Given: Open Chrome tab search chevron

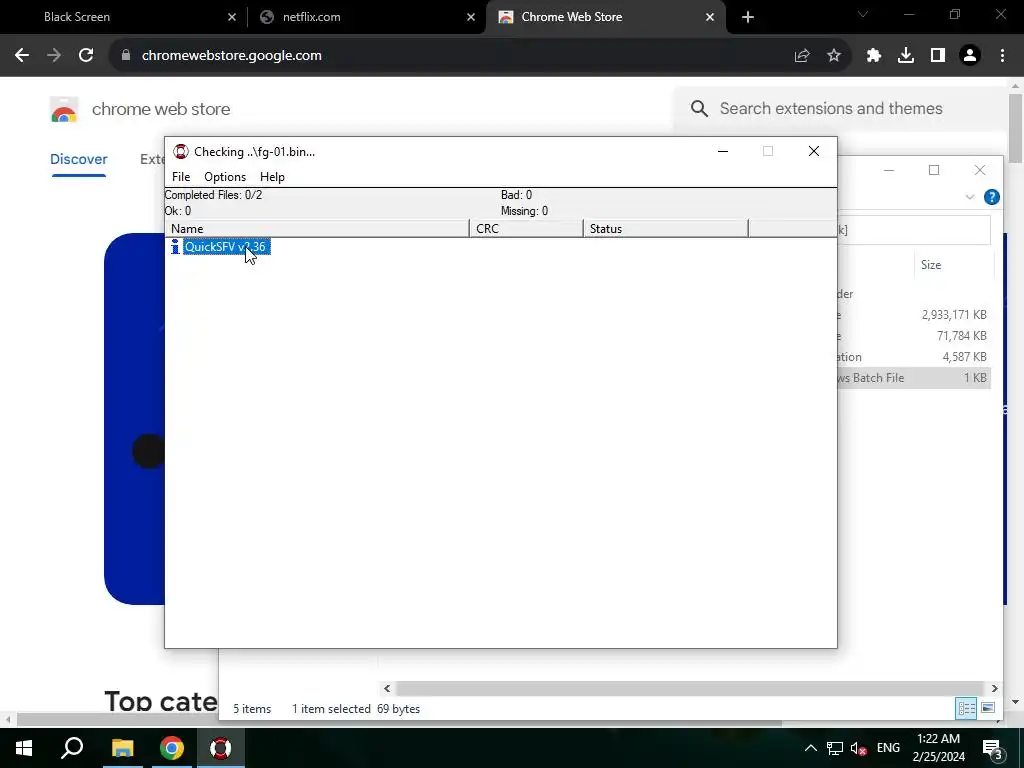Looking at the screenshot, I should [863, 14].
